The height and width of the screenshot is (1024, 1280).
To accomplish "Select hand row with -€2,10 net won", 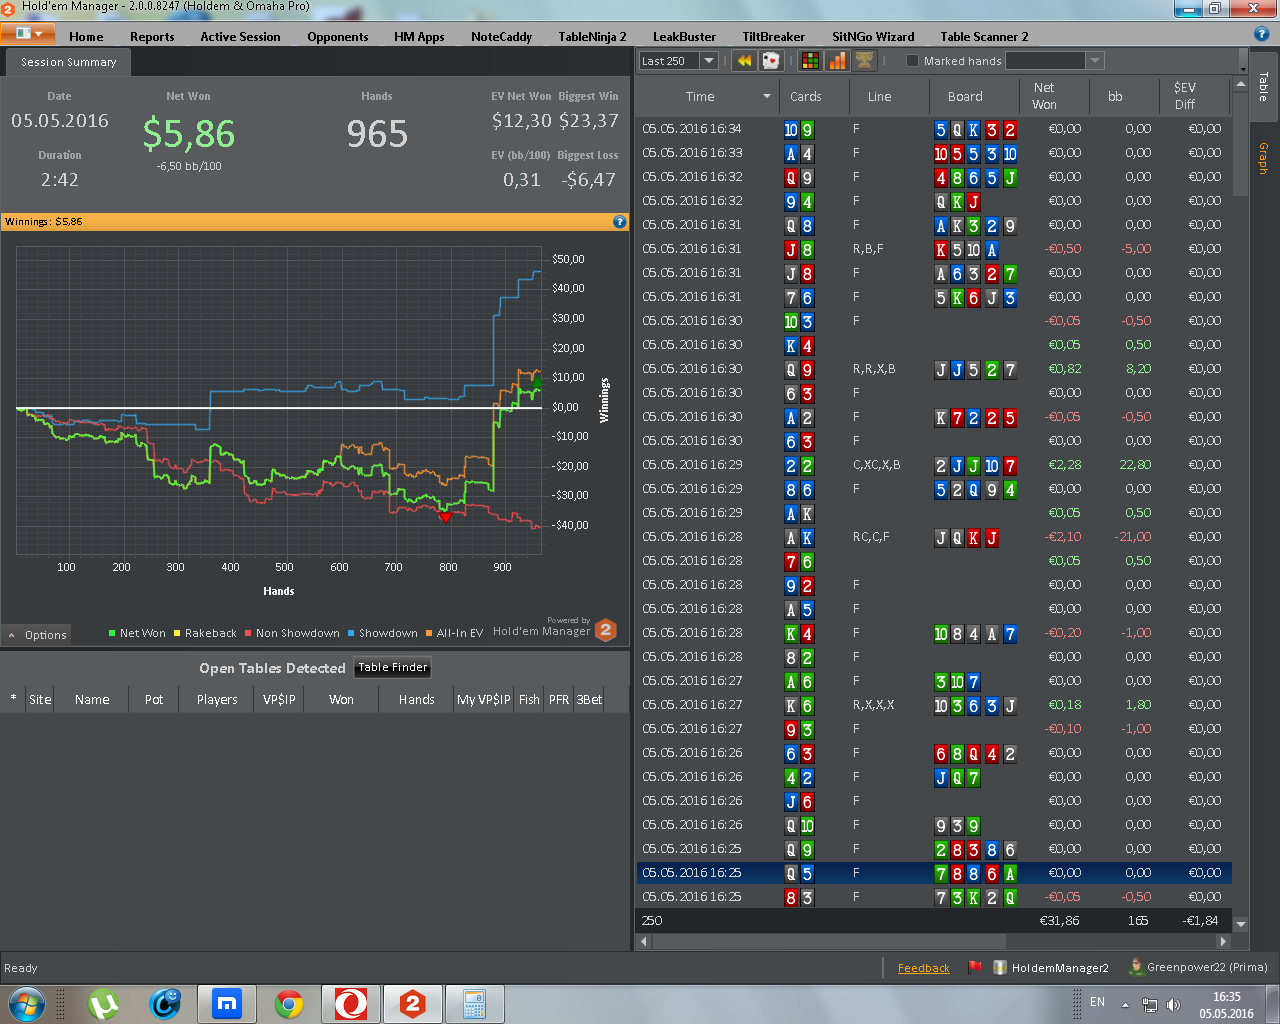I will tap(934, 537).
